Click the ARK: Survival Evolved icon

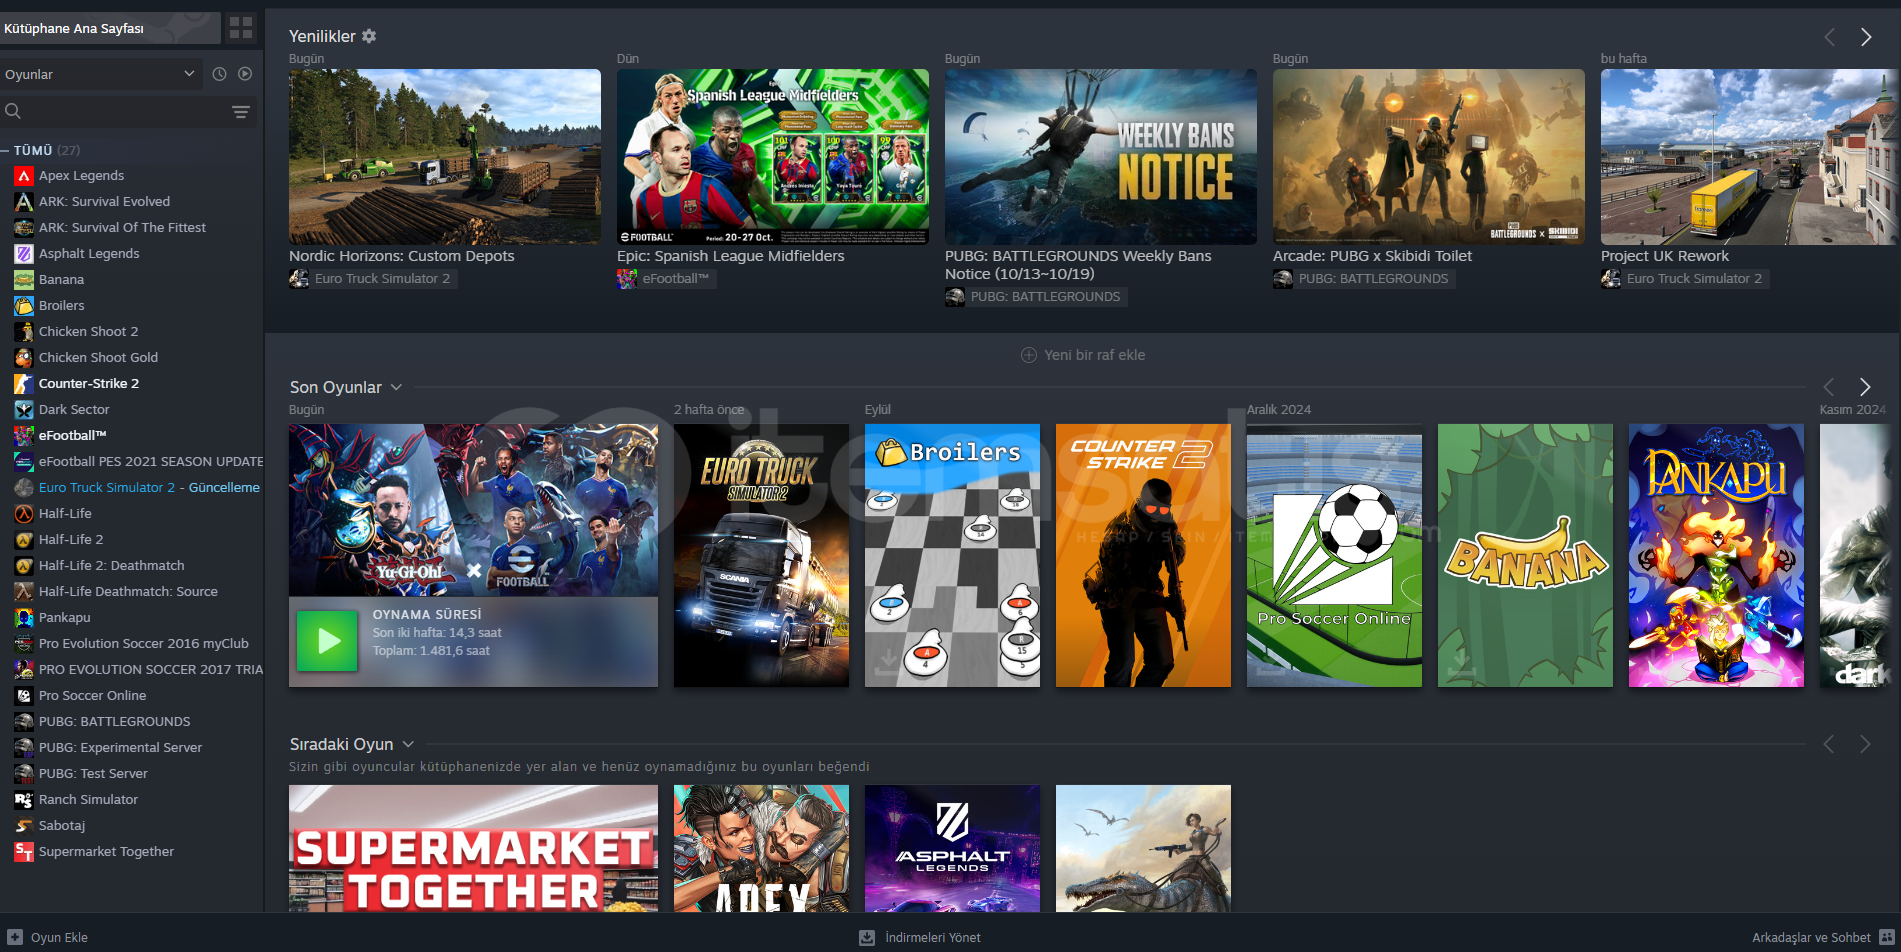[24, 202]
